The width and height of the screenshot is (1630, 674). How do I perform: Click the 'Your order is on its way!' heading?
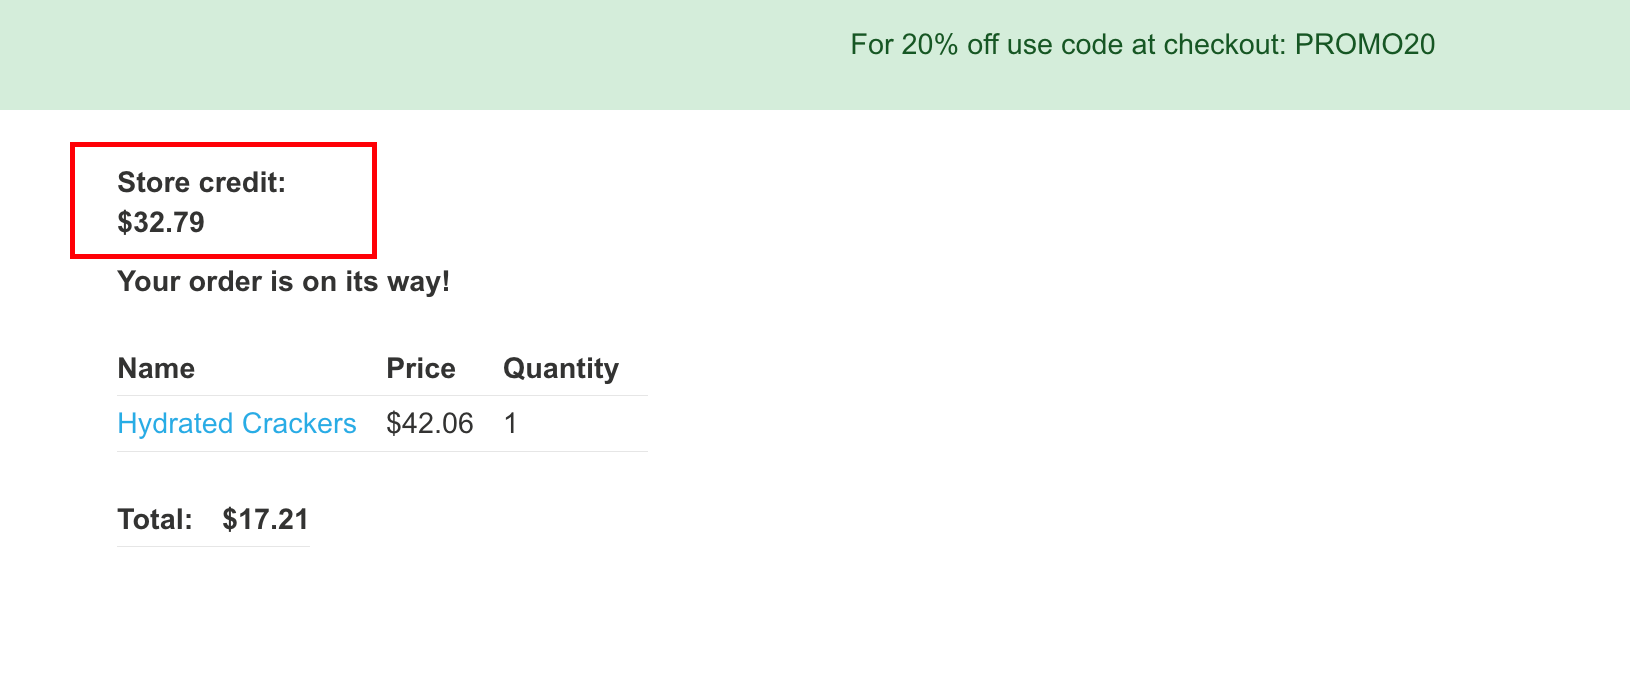tap(283, 282)
